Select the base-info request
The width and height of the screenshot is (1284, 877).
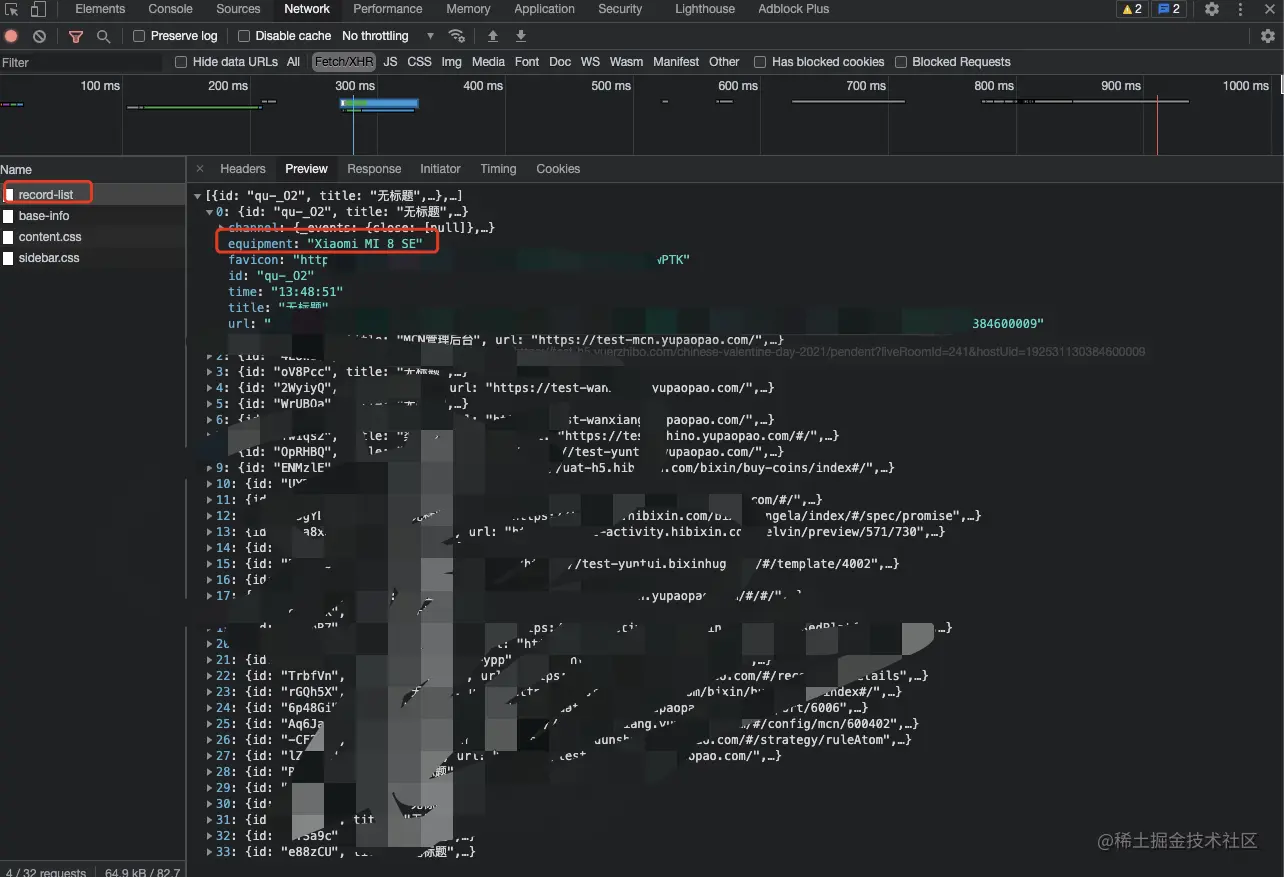93,216
